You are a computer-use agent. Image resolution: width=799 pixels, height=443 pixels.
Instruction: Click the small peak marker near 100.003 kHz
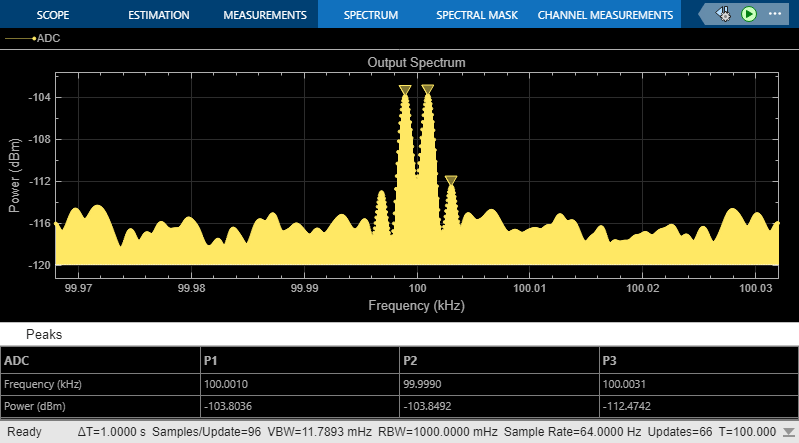click(x=451, y=180)
